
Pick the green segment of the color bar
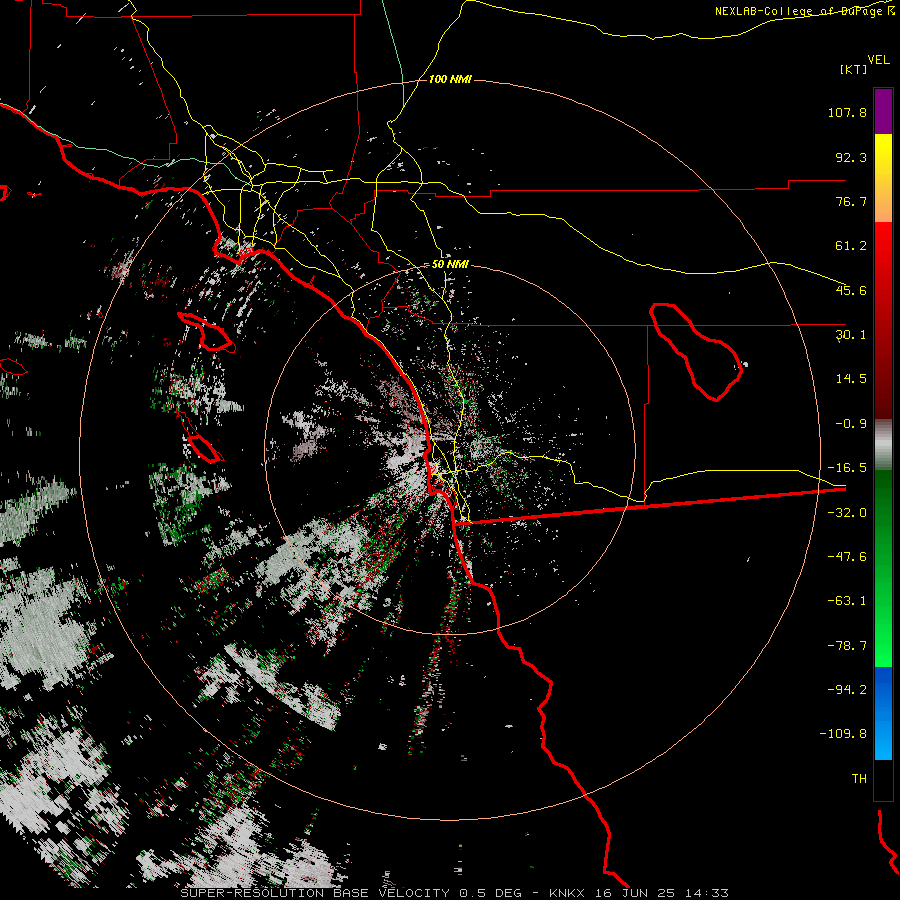pyautogui.click(x=883, y=568)
